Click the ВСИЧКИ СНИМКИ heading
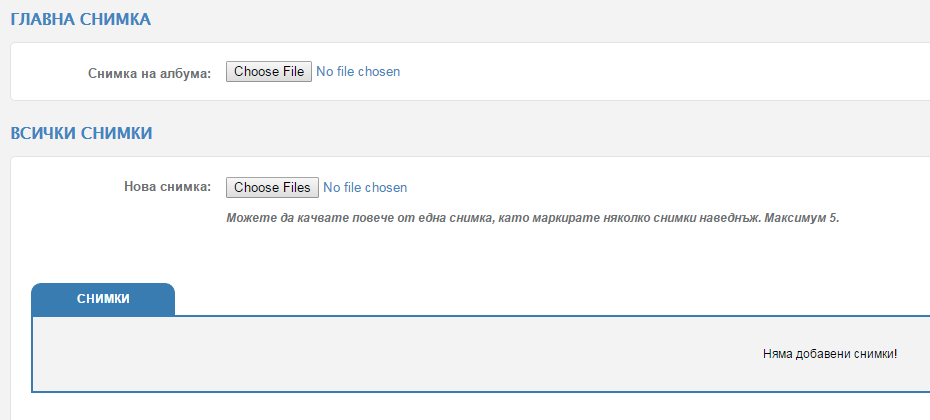Screen dimensions: 930x420 81,133
